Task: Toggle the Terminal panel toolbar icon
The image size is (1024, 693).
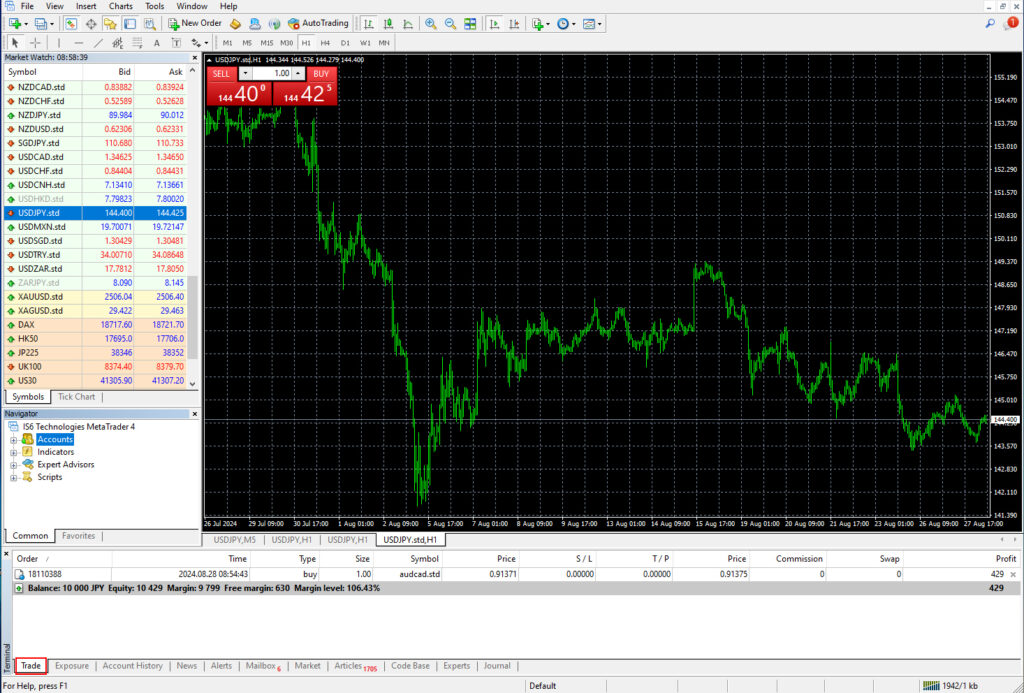Action: click(x=130, y=24)
